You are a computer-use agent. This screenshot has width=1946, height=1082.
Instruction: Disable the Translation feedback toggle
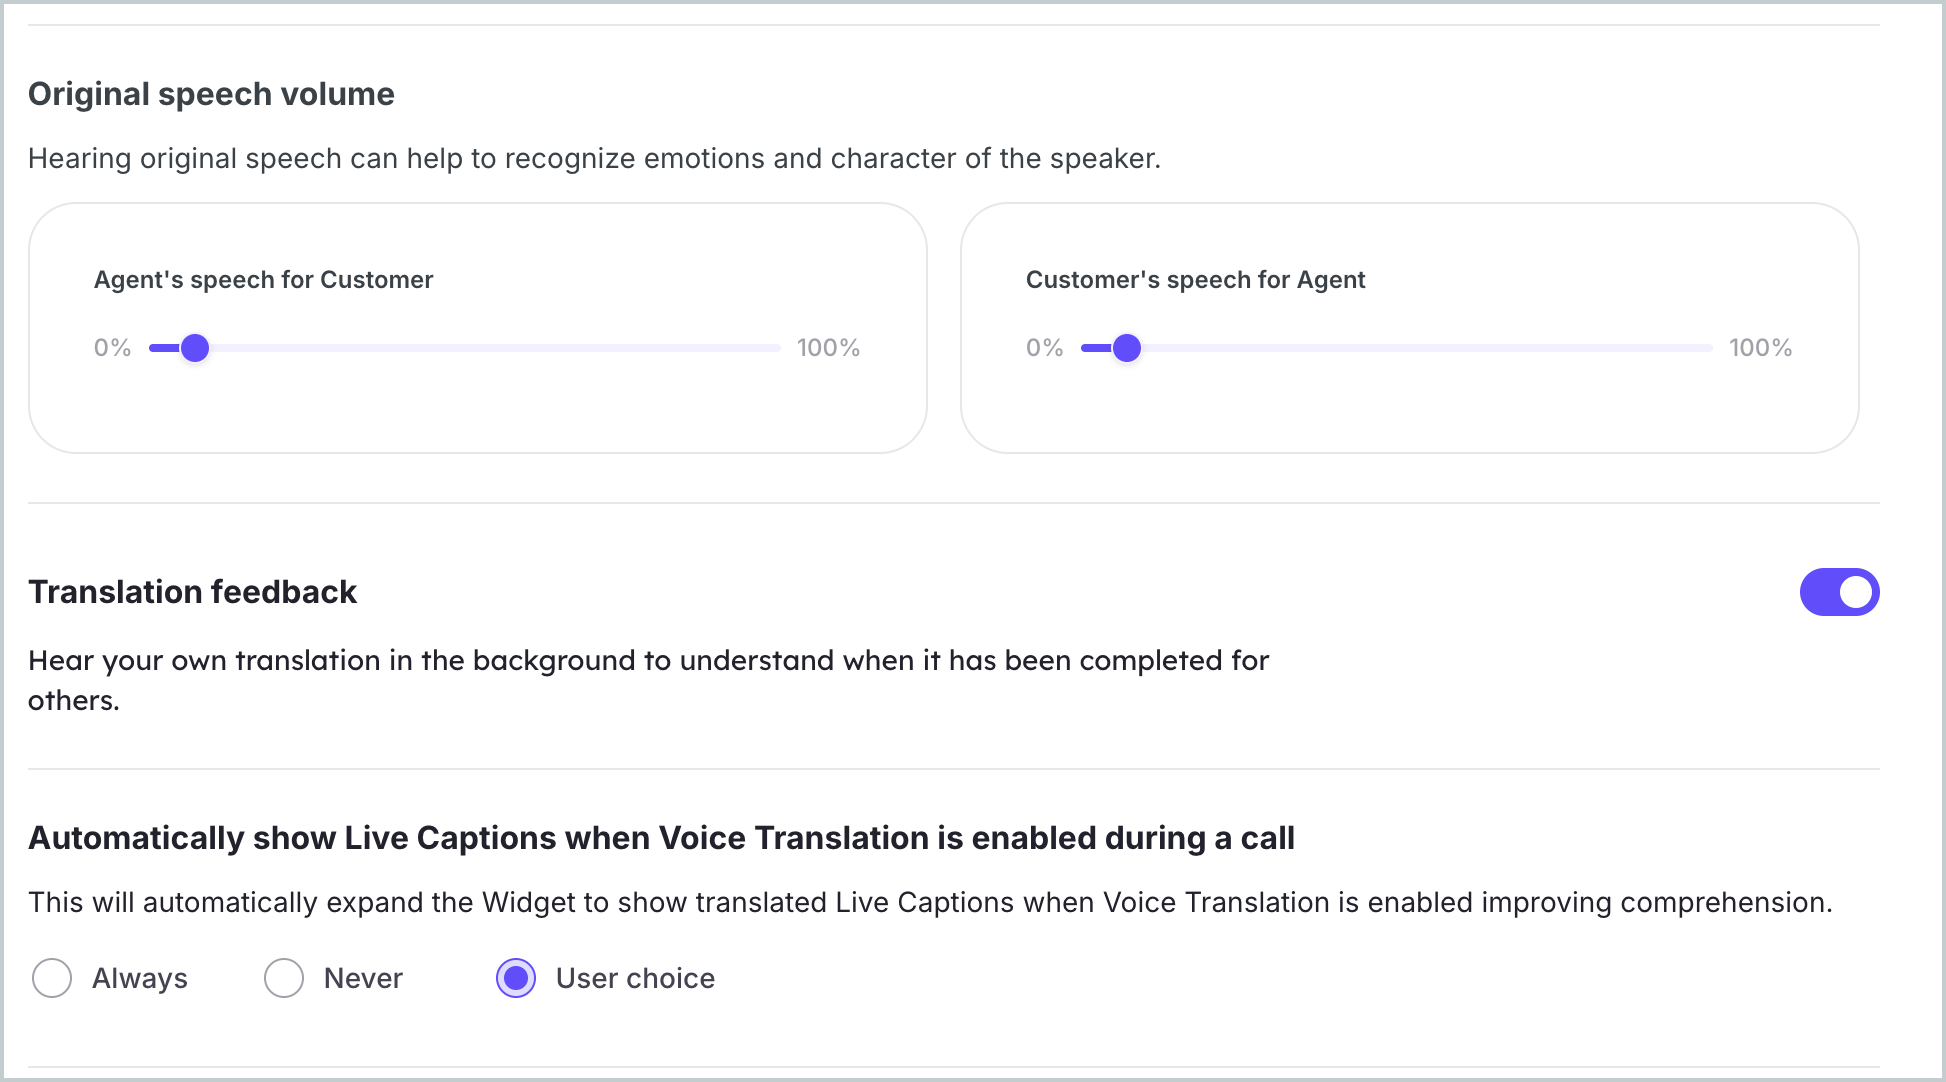coord(1838,591)
